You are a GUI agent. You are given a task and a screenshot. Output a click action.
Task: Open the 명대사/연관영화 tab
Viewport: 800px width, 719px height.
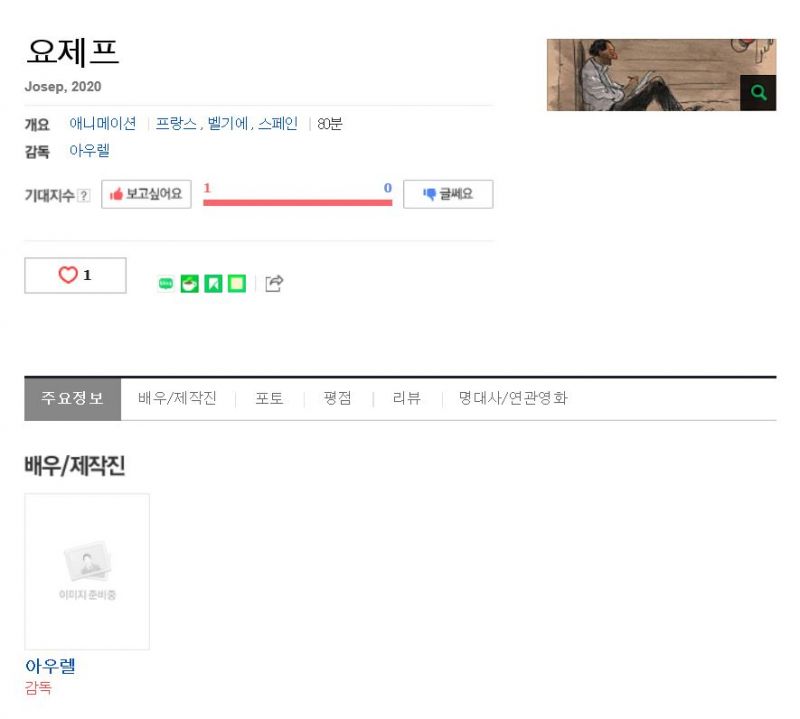513,398
